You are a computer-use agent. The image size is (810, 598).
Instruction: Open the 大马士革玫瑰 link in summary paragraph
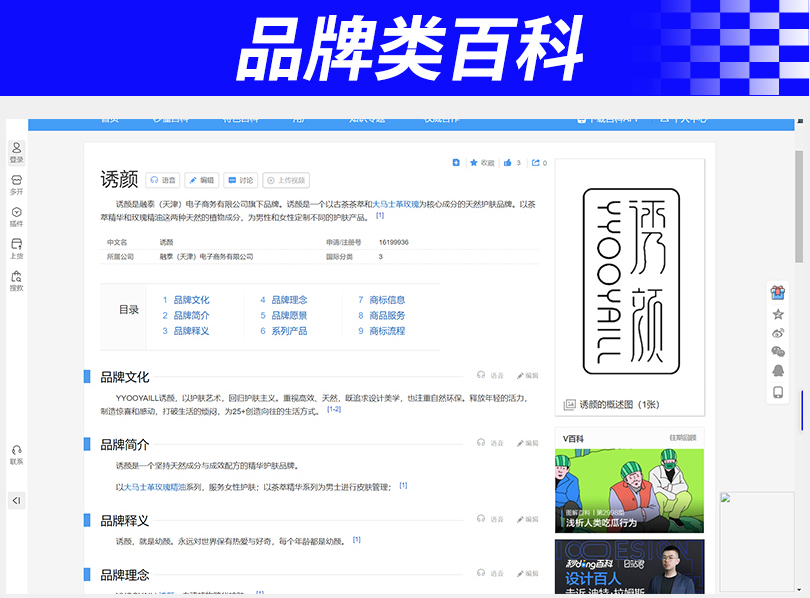click(x=395, y=204)
